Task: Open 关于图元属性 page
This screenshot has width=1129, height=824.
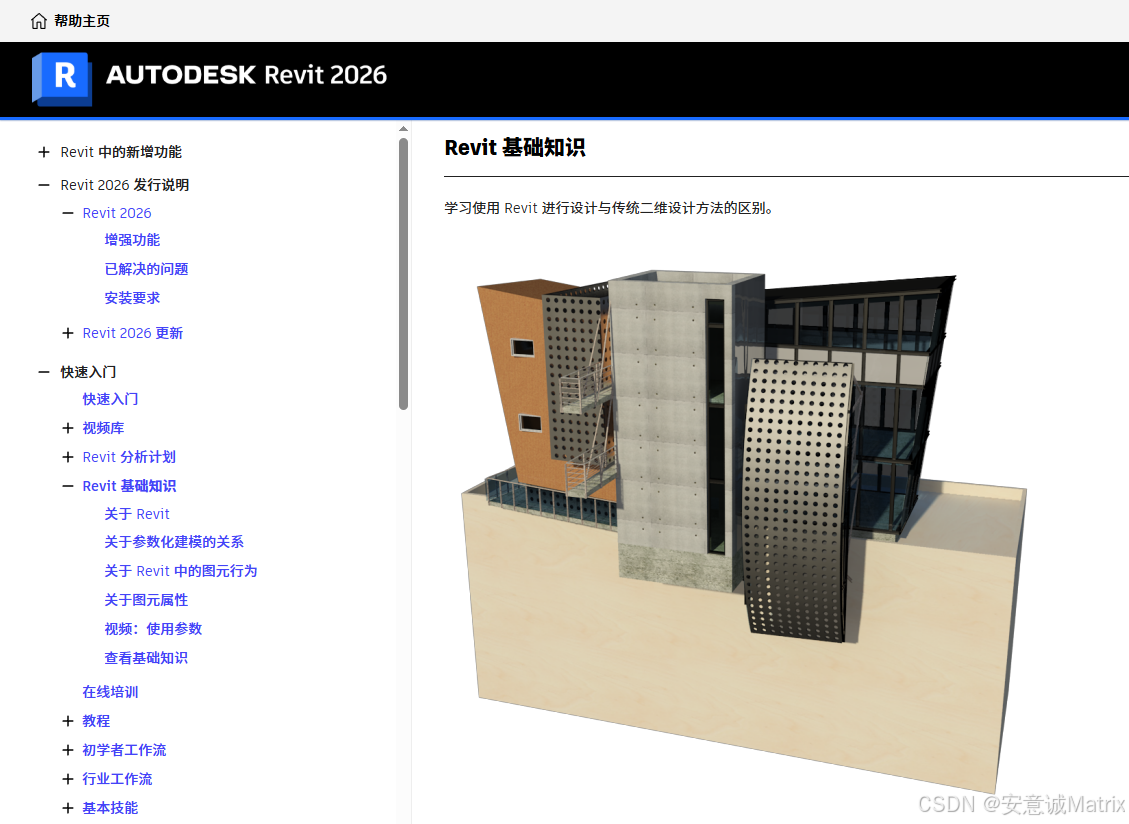Action: coord(146,600)
